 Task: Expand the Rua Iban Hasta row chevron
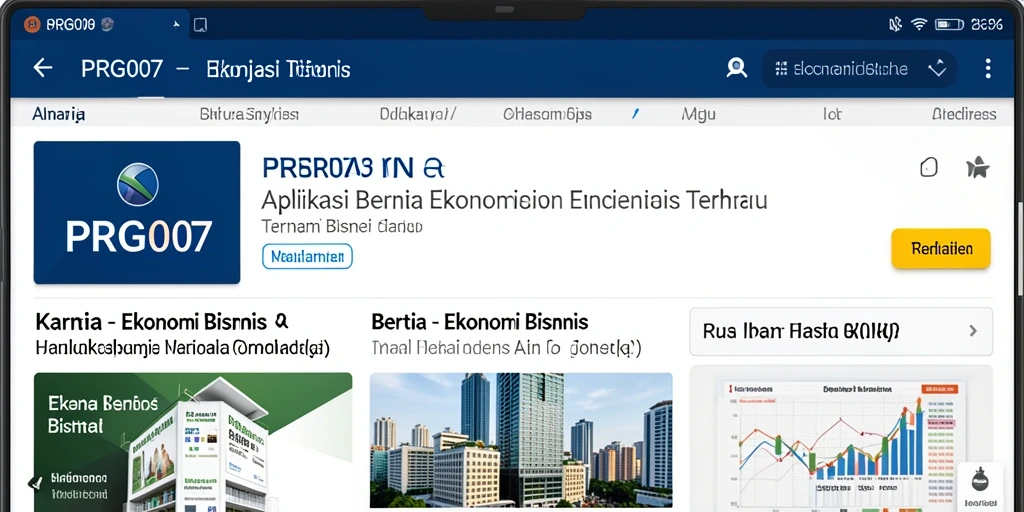pos(973,331)
